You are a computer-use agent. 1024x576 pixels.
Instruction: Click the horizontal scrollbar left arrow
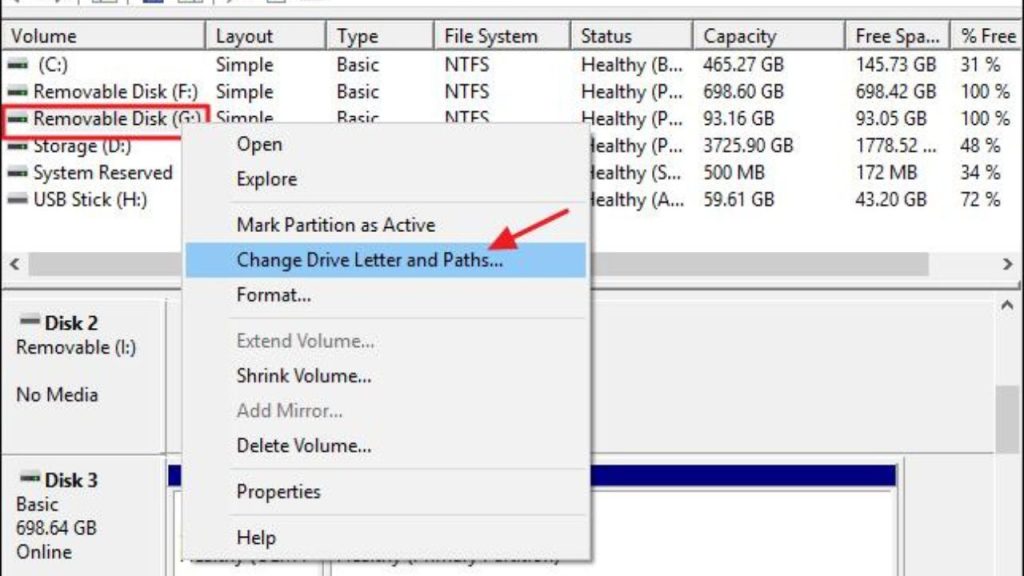pyautogui.click(x=14, y=264)
